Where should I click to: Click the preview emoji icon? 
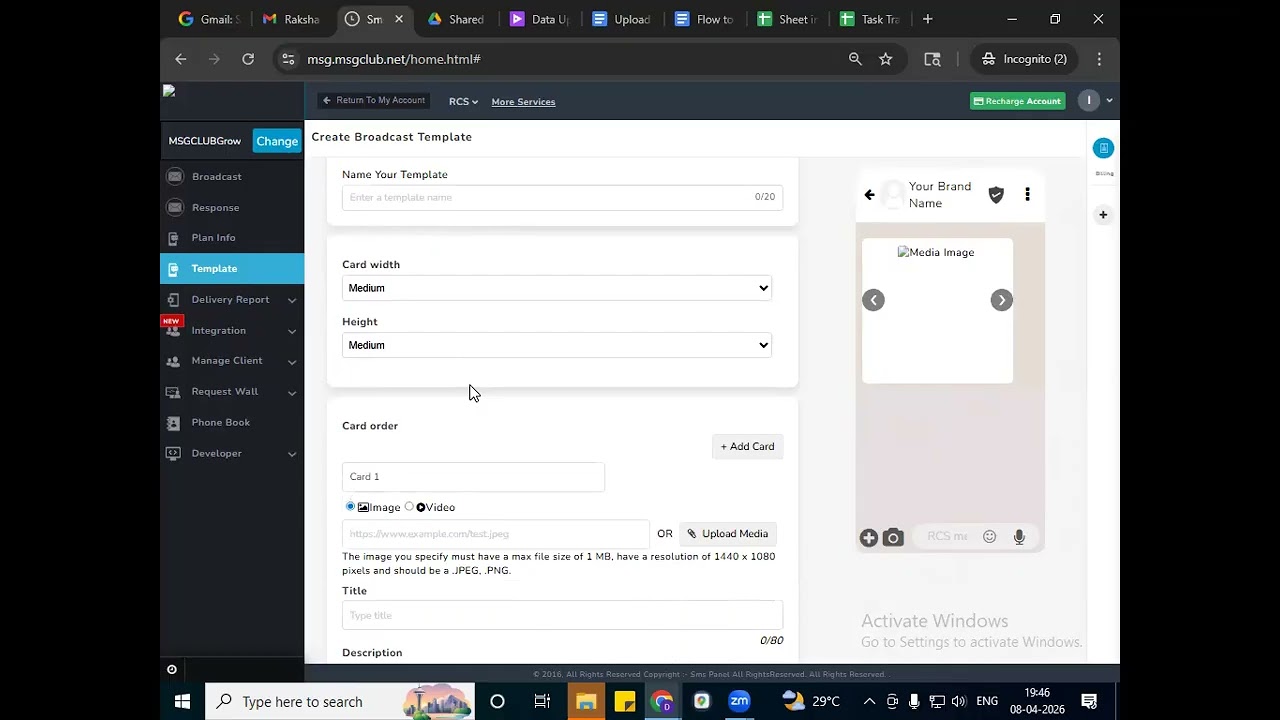tap(989, 537)
